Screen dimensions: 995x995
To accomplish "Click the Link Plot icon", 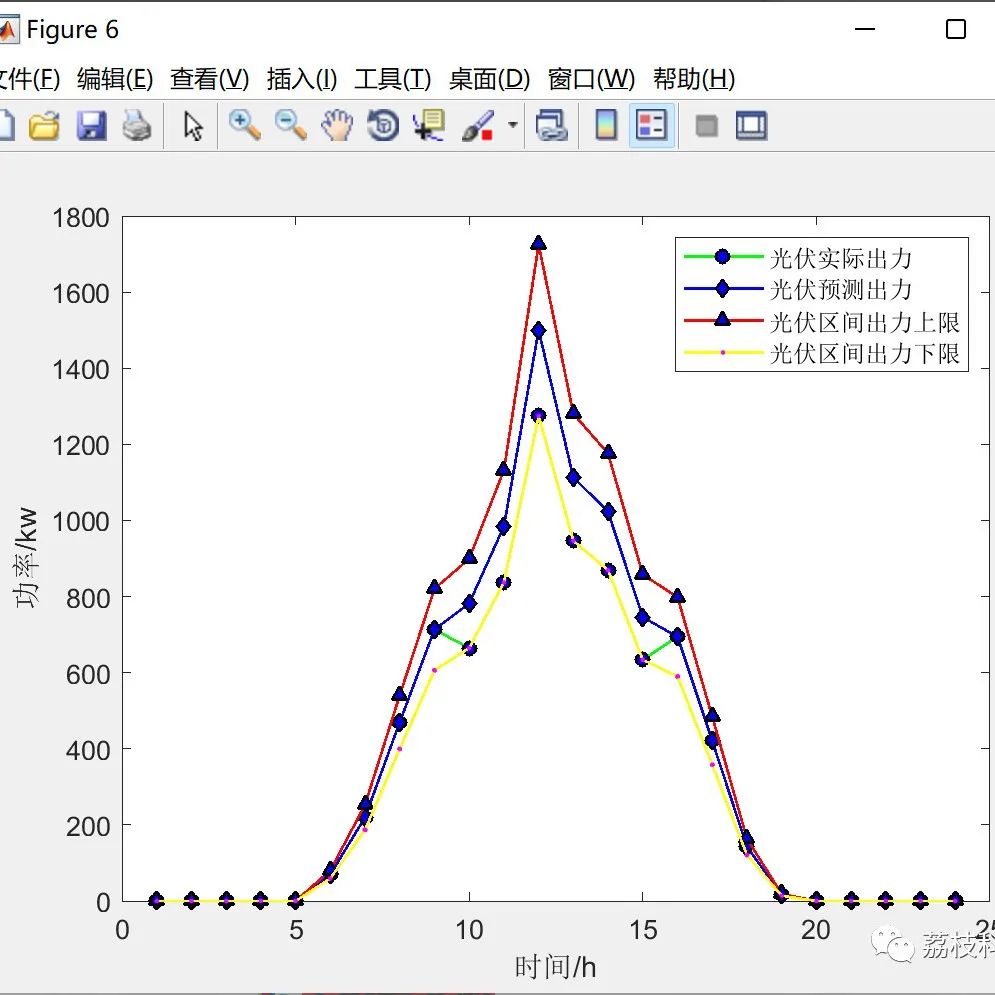I will [x=551, y=125].
